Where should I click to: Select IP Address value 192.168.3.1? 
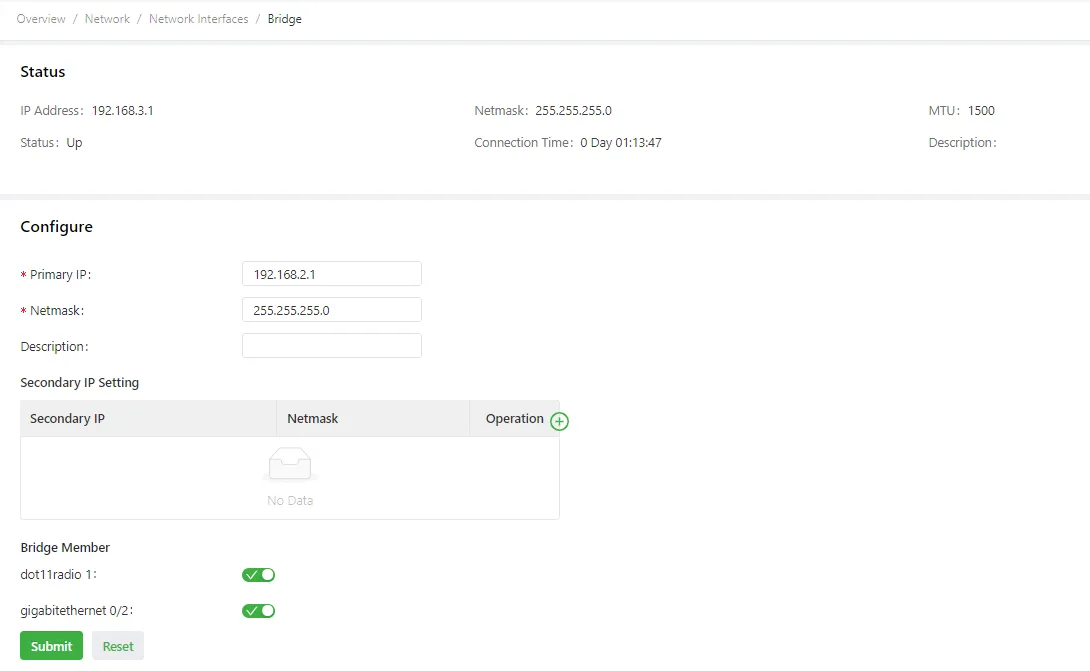pos(122,111)
